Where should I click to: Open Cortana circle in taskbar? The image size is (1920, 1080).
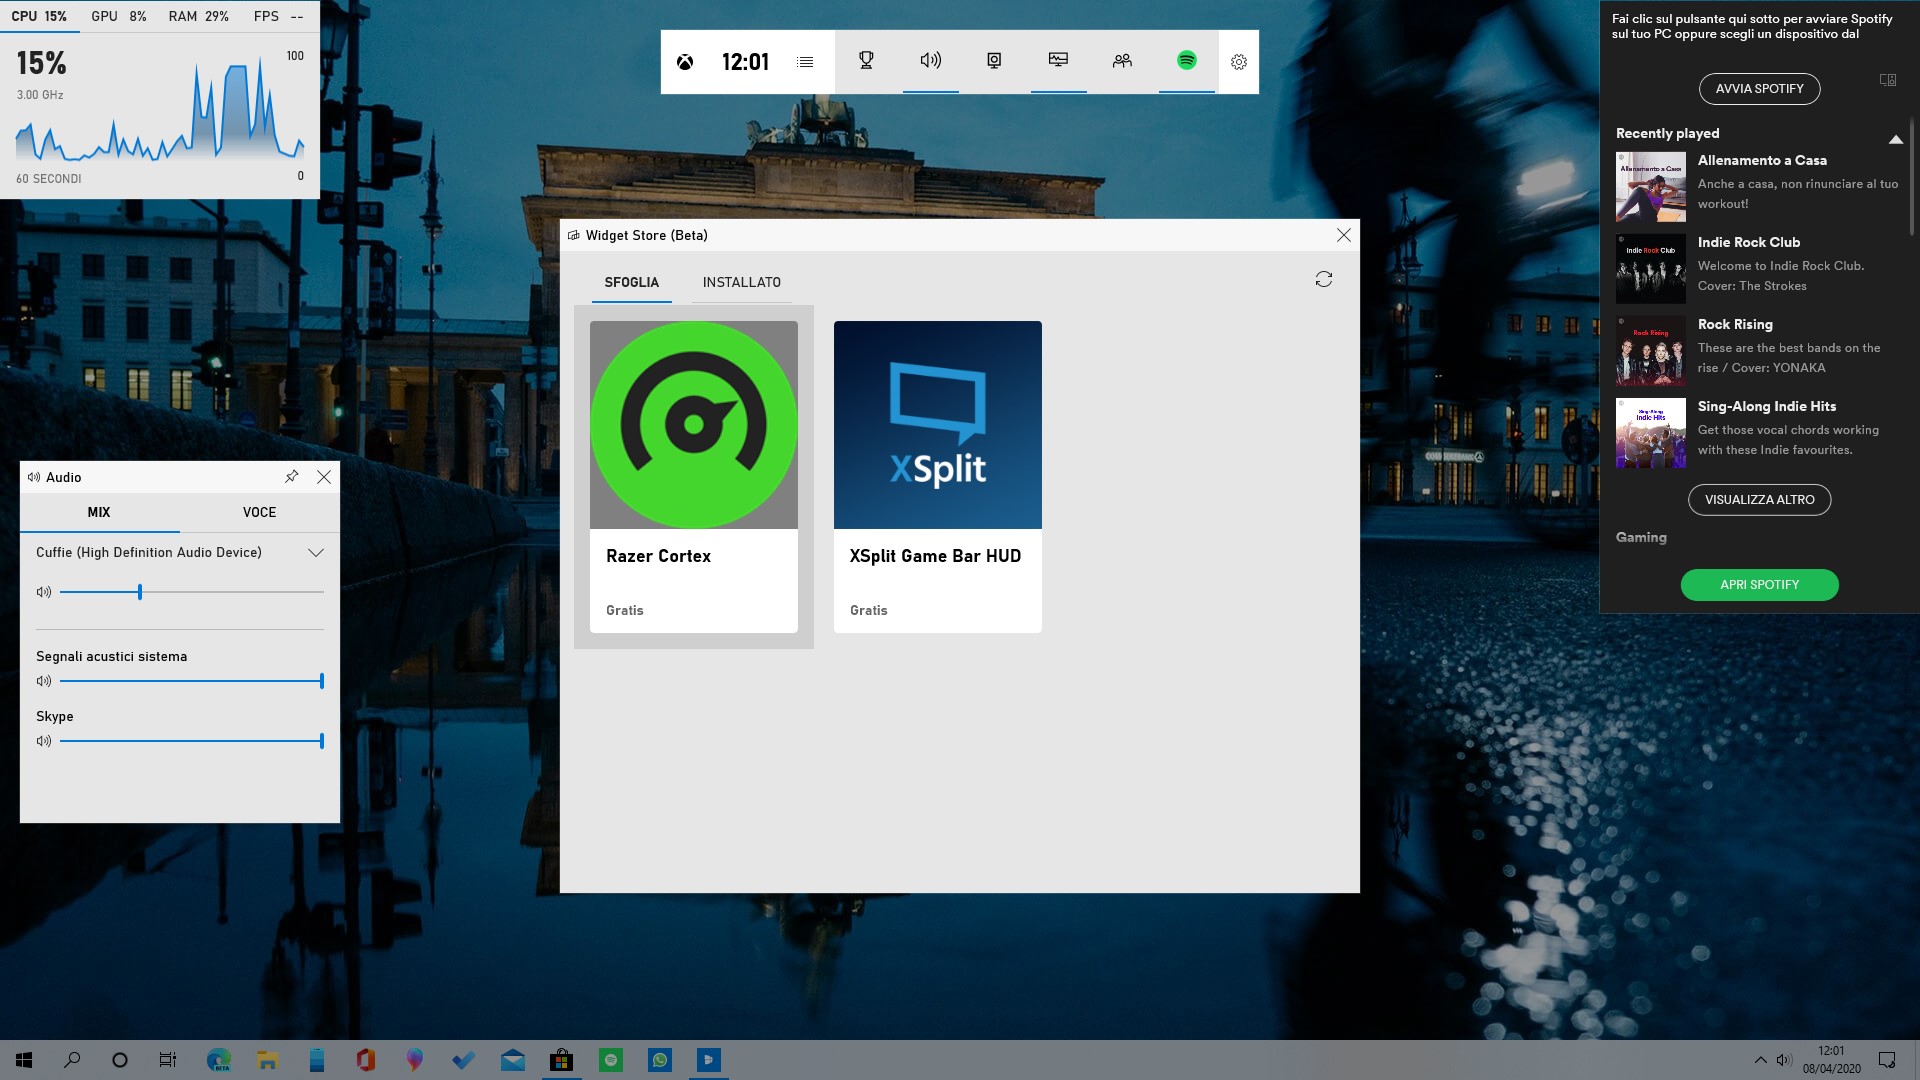coord(120,1060)
